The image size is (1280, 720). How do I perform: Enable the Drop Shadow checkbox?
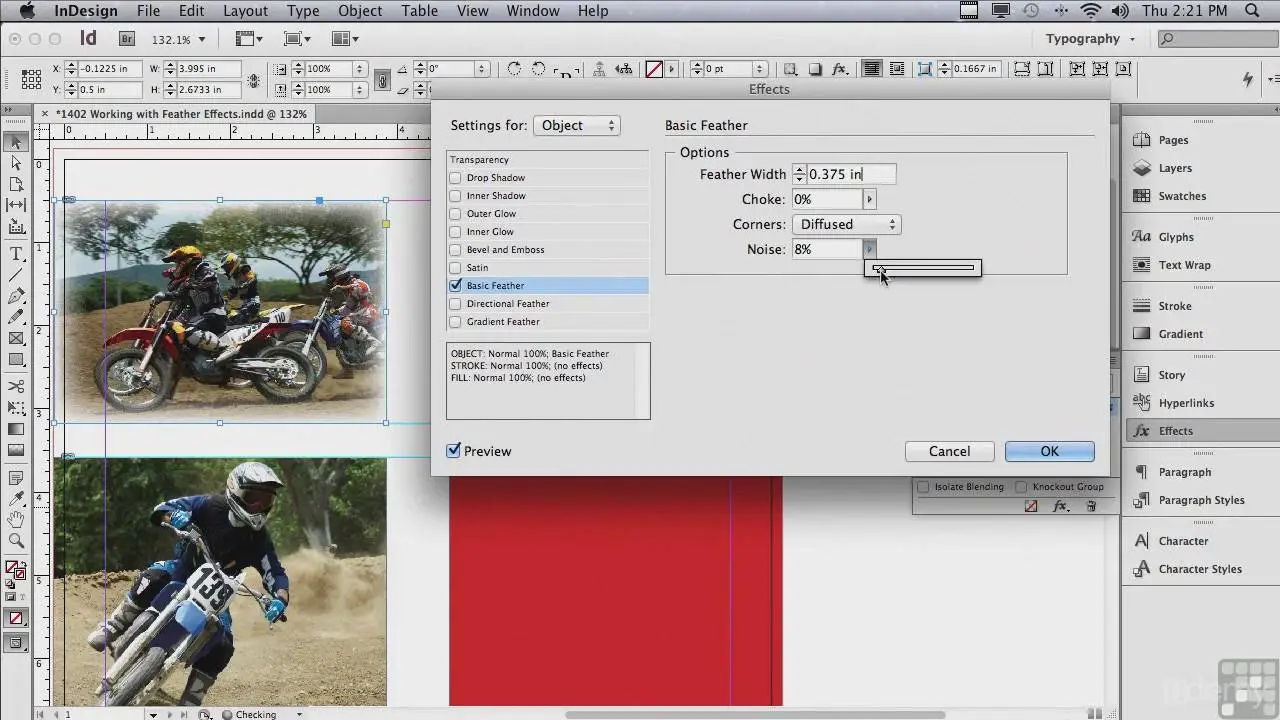(x=456, y=178)
